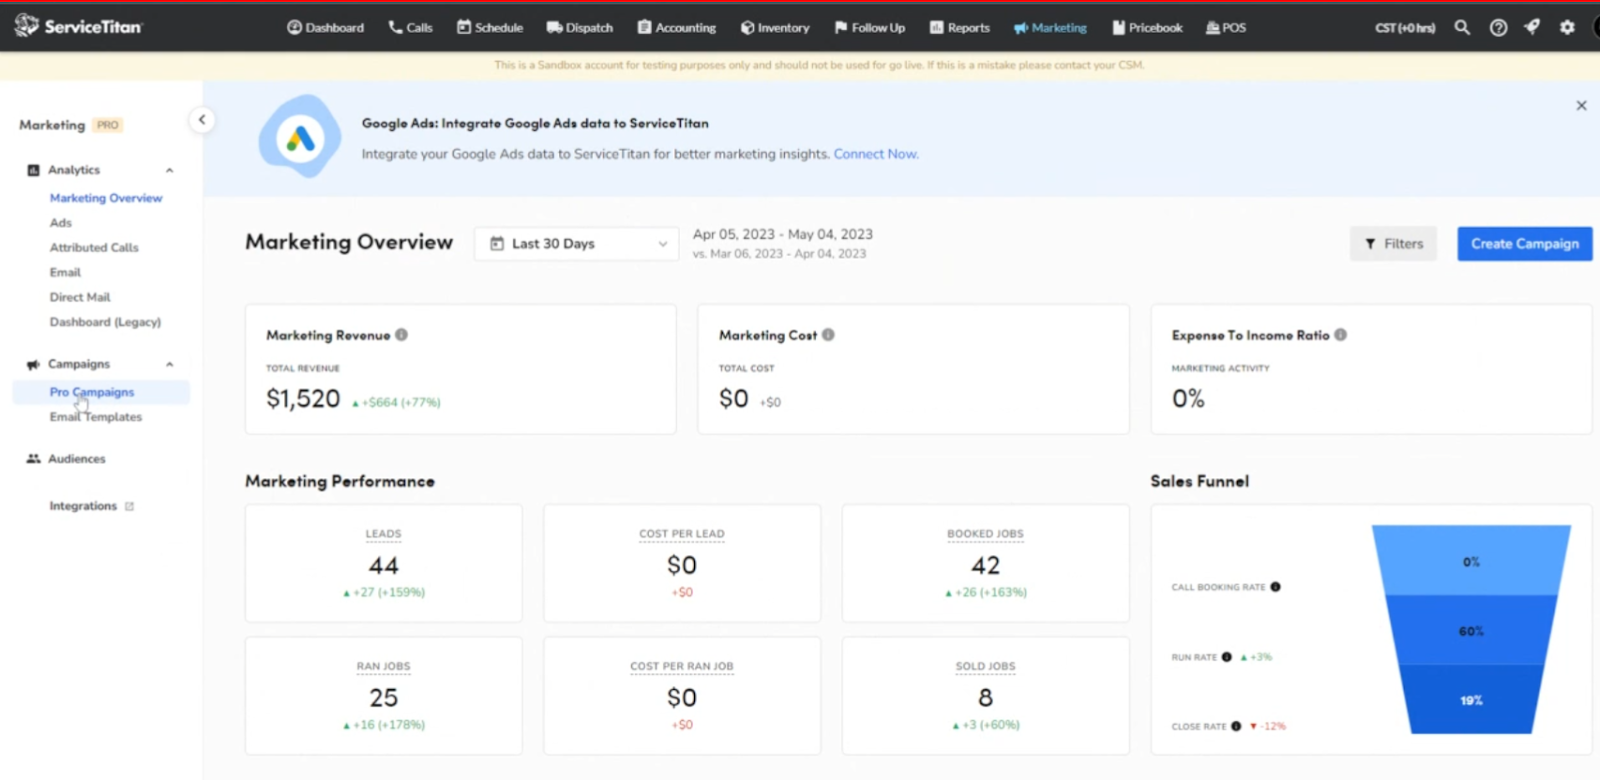Open the Follow Up menu

coord(870,27)
